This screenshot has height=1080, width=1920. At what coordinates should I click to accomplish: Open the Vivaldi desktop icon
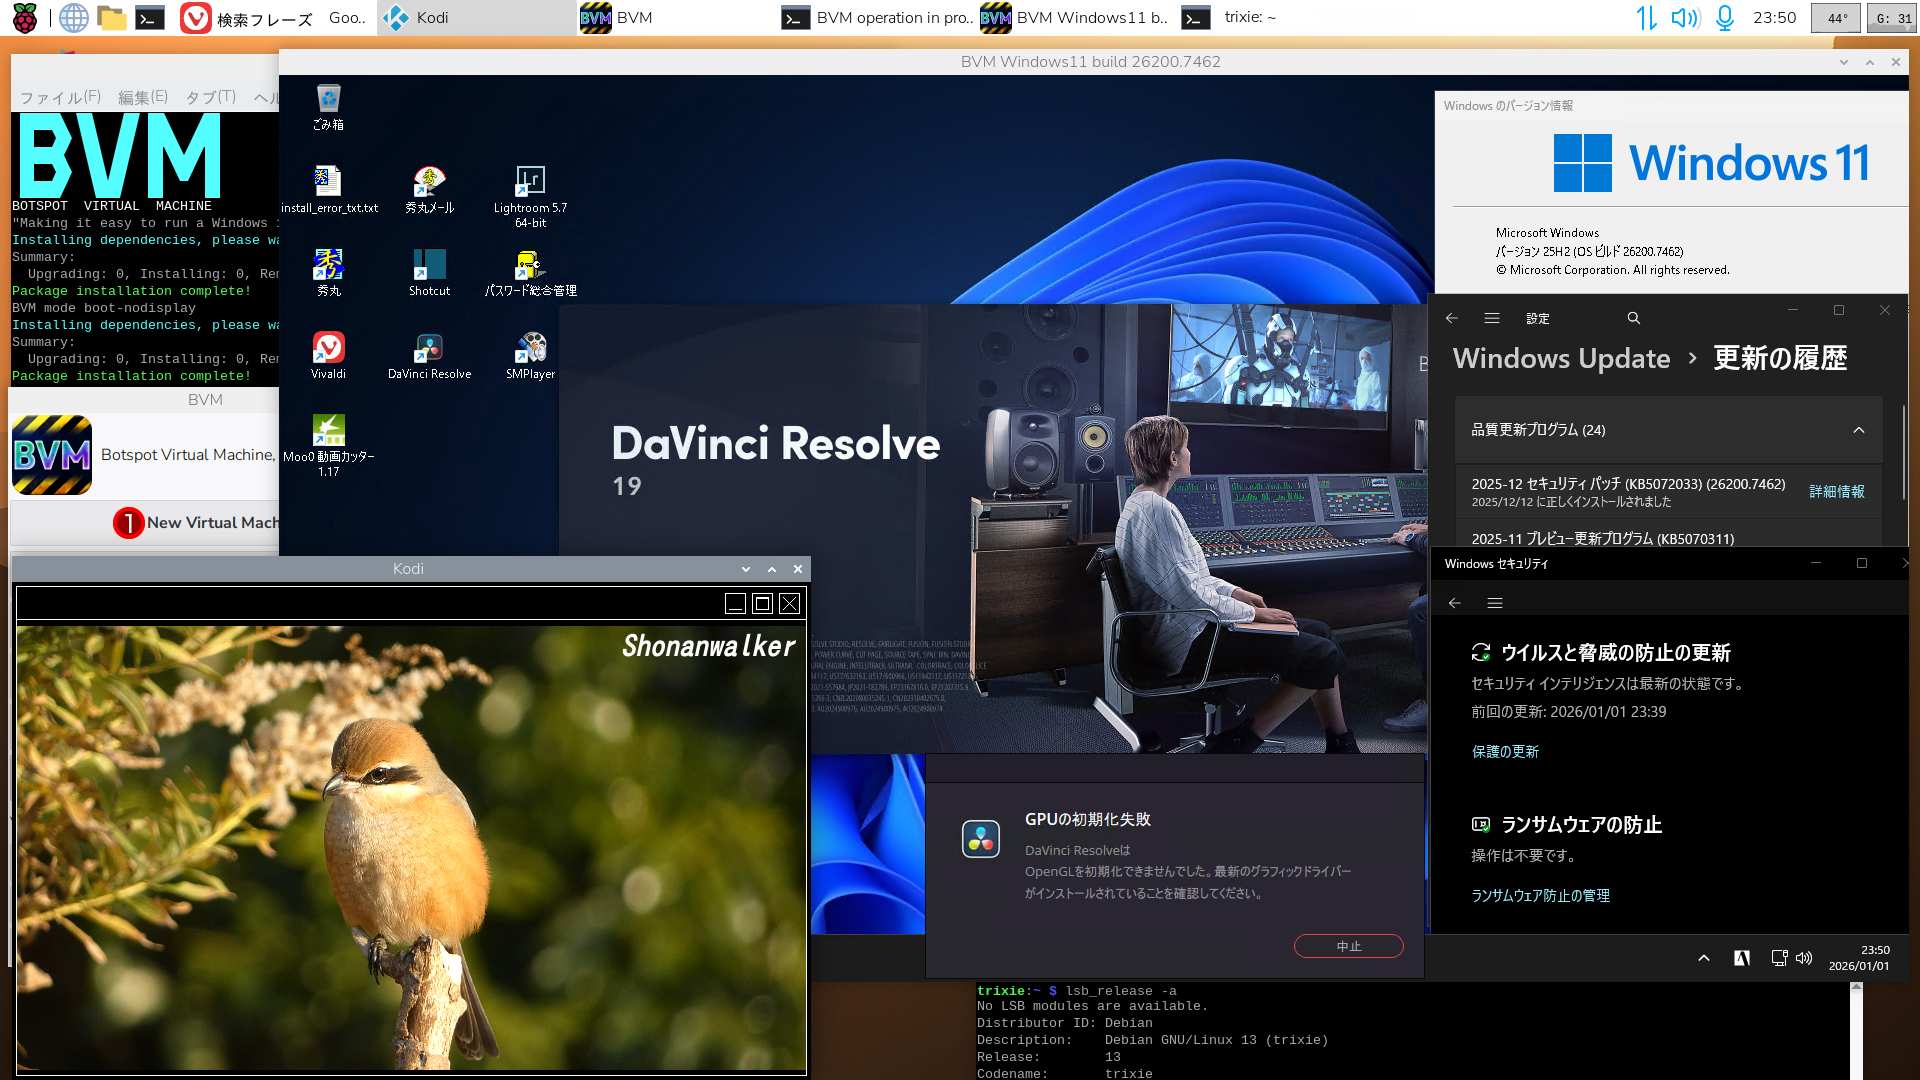coord(328,349)
